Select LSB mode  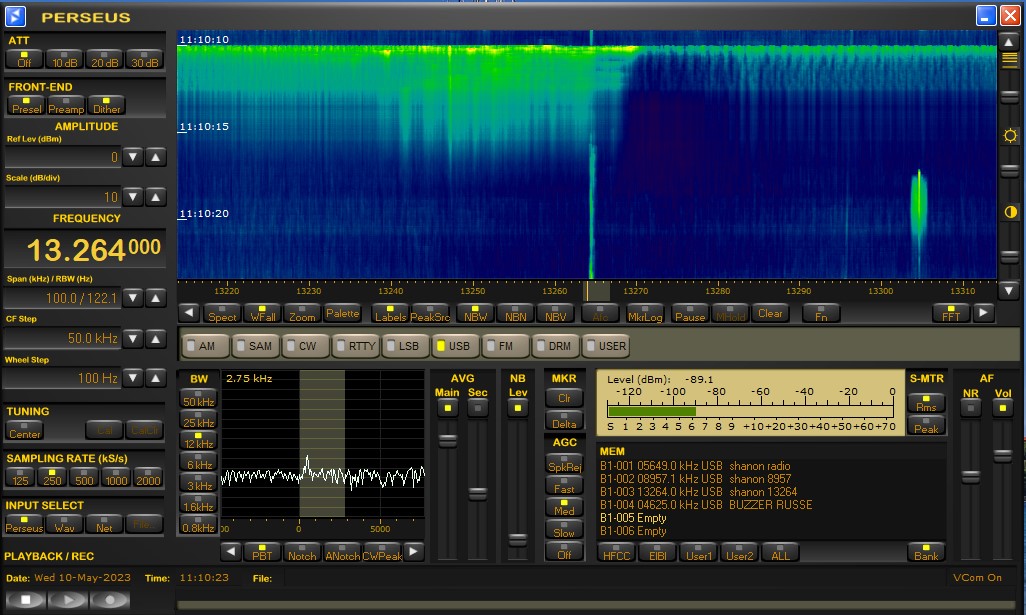pyautogui.click(x=406, y=345)
